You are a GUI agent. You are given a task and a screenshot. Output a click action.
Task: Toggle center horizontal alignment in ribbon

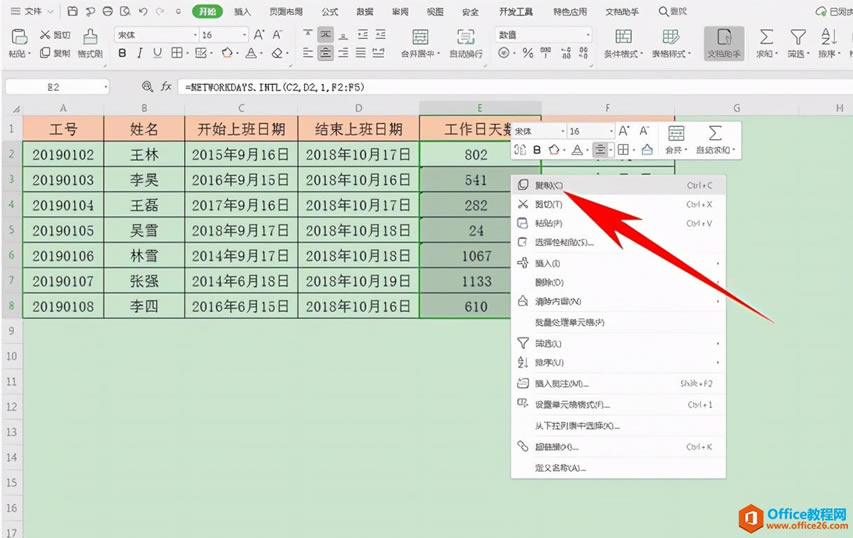point(326,53)
